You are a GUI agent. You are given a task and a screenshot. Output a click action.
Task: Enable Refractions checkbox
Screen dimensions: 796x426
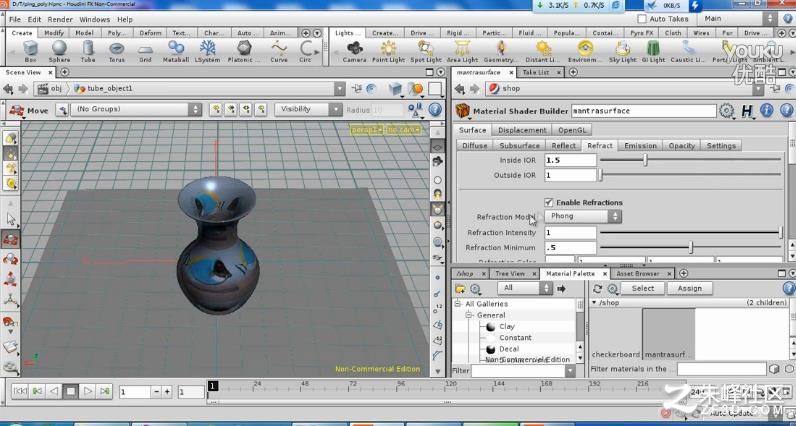click(548, 202)
